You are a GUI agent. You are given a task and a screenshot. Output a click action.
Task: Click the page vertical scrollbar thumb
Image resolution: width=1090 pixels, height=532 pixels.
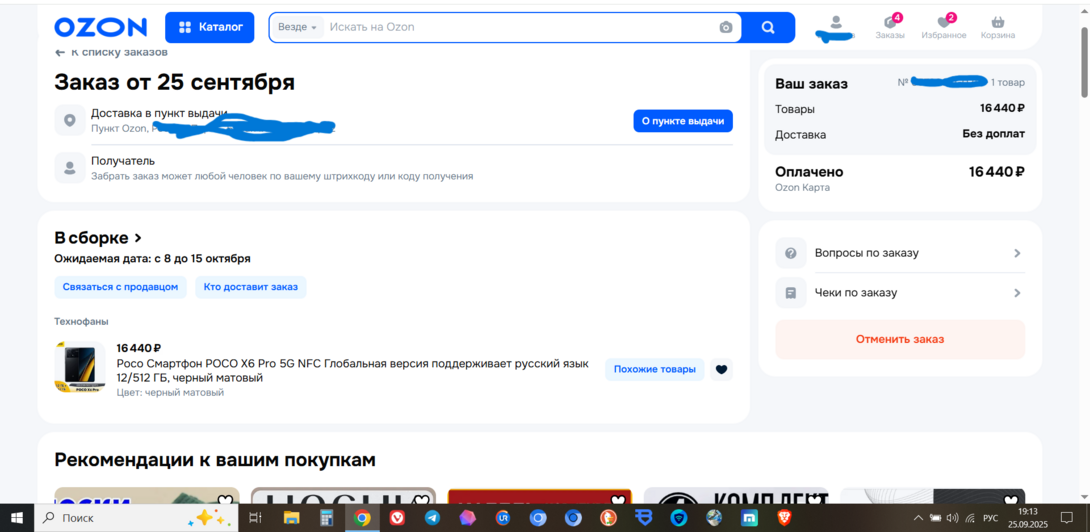[x=1084, y=63]
